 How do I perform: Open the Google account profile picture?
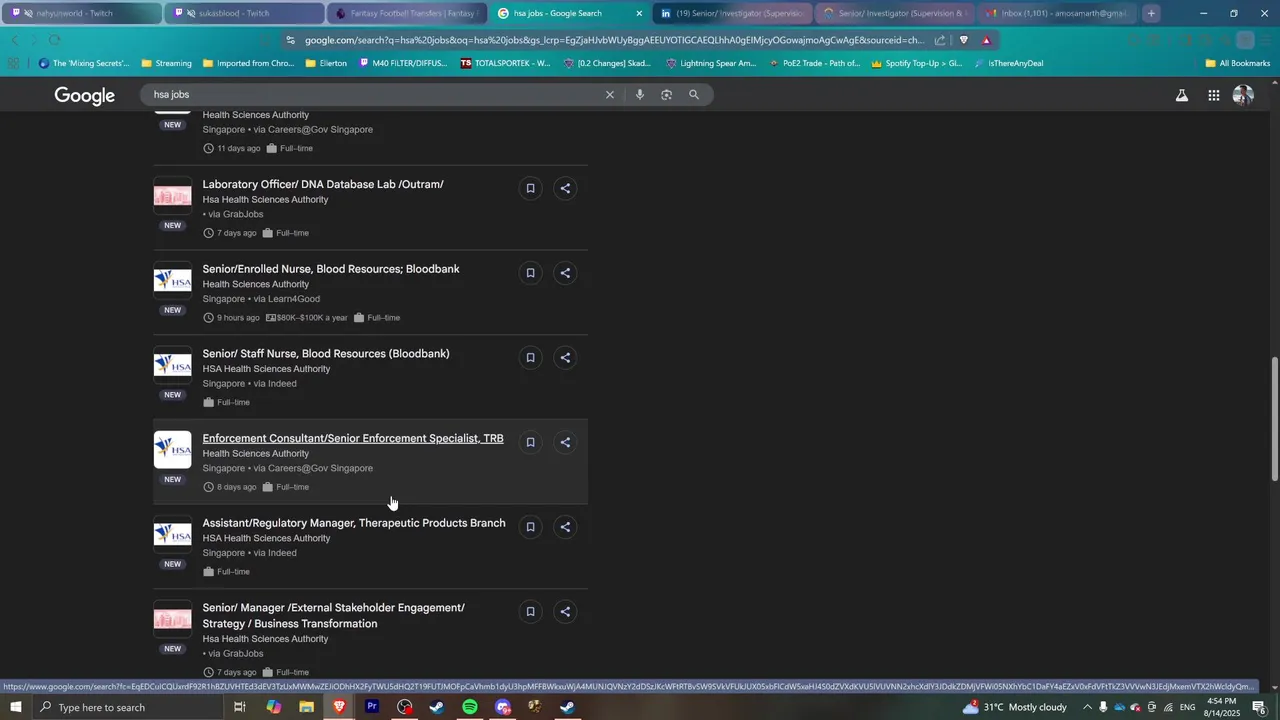point(1243,96)
